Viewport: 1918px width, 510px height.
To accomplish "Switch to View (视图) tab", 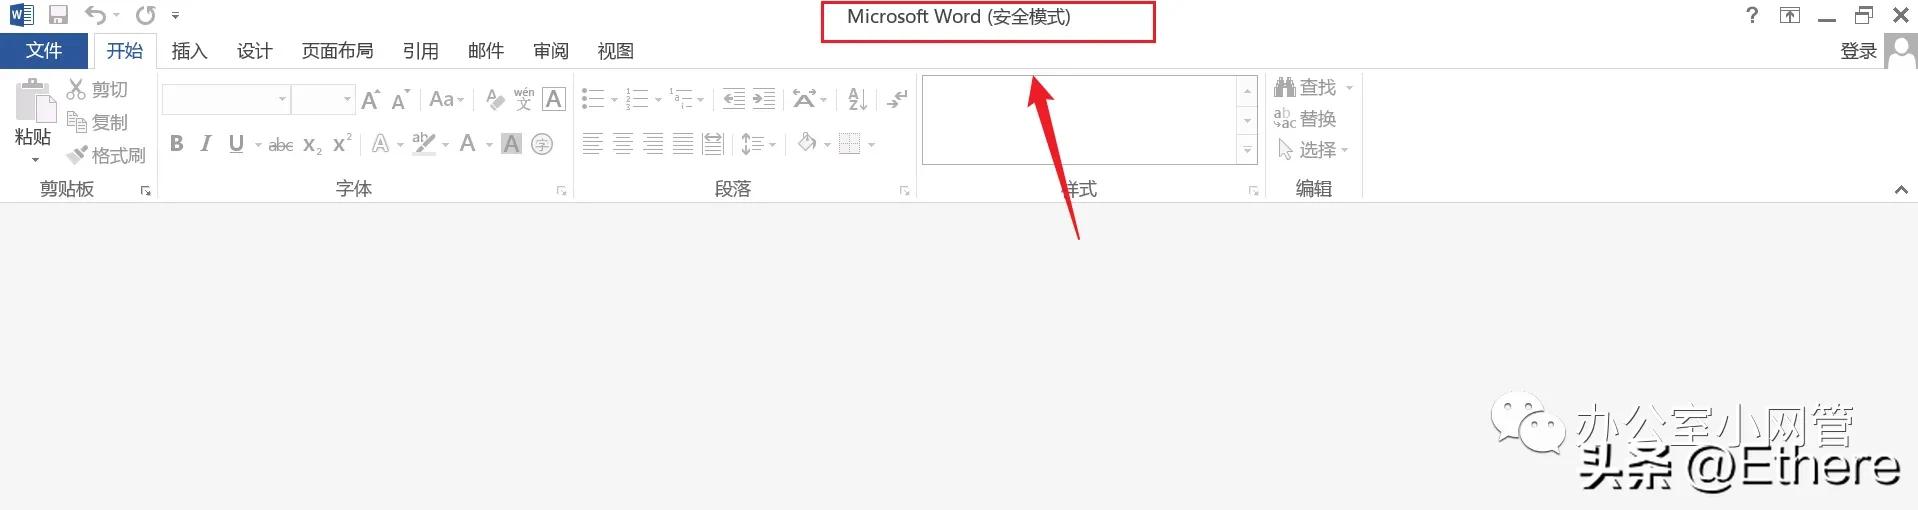I will [x=615, y=51].
